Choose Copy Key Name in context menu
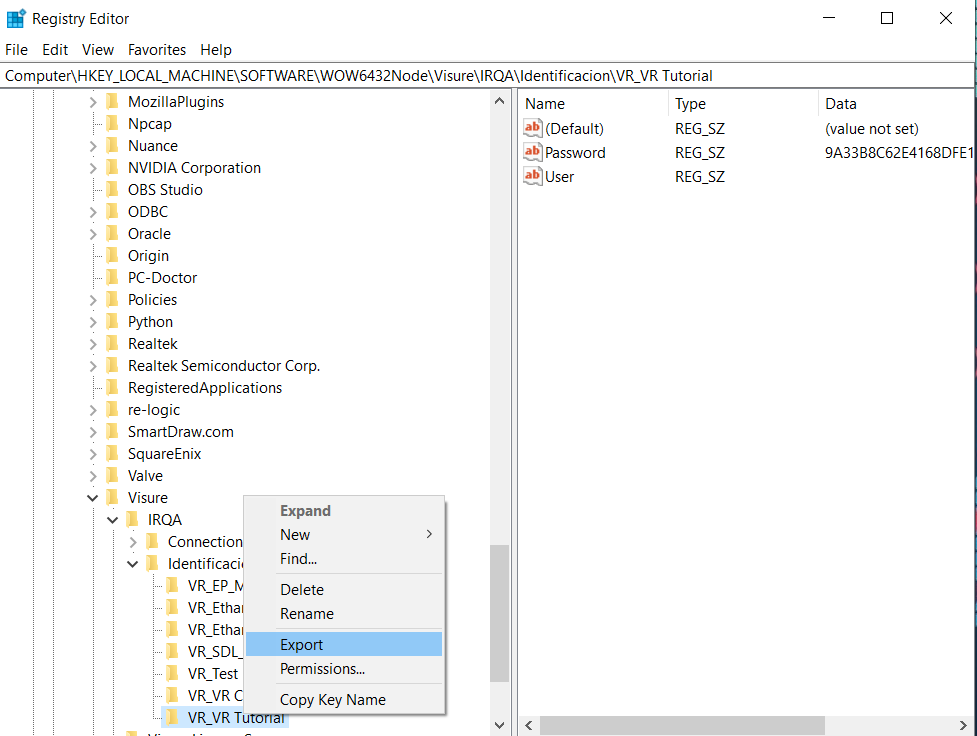977x736 pixels. click(344, 700)
